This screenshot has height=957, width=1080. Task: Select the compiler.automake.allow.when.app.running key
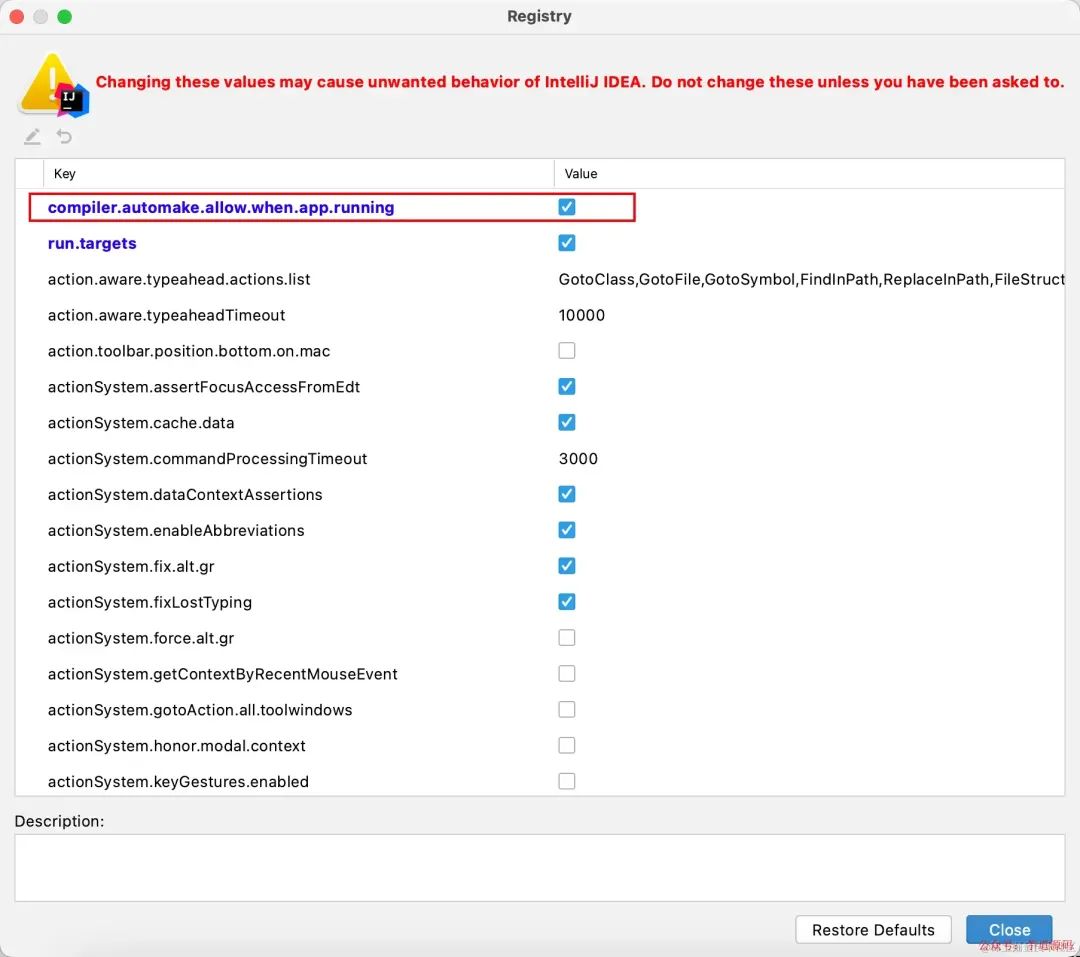tap(221, 207)
